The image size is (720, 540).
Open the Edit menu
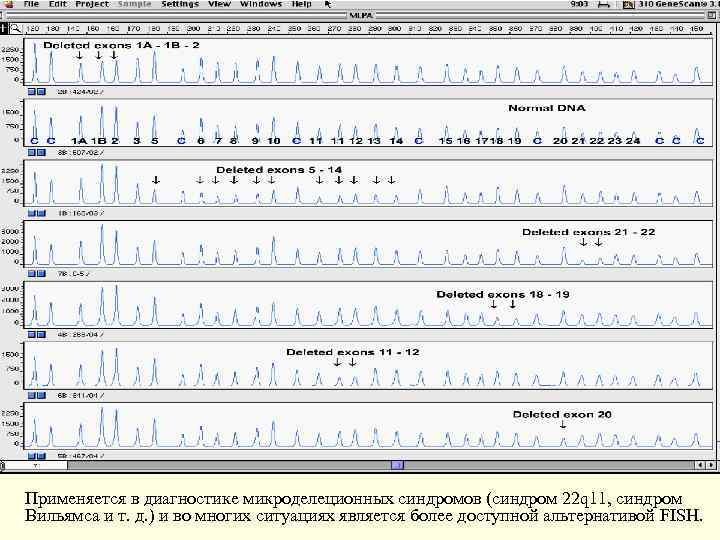[x=58, y=4]
